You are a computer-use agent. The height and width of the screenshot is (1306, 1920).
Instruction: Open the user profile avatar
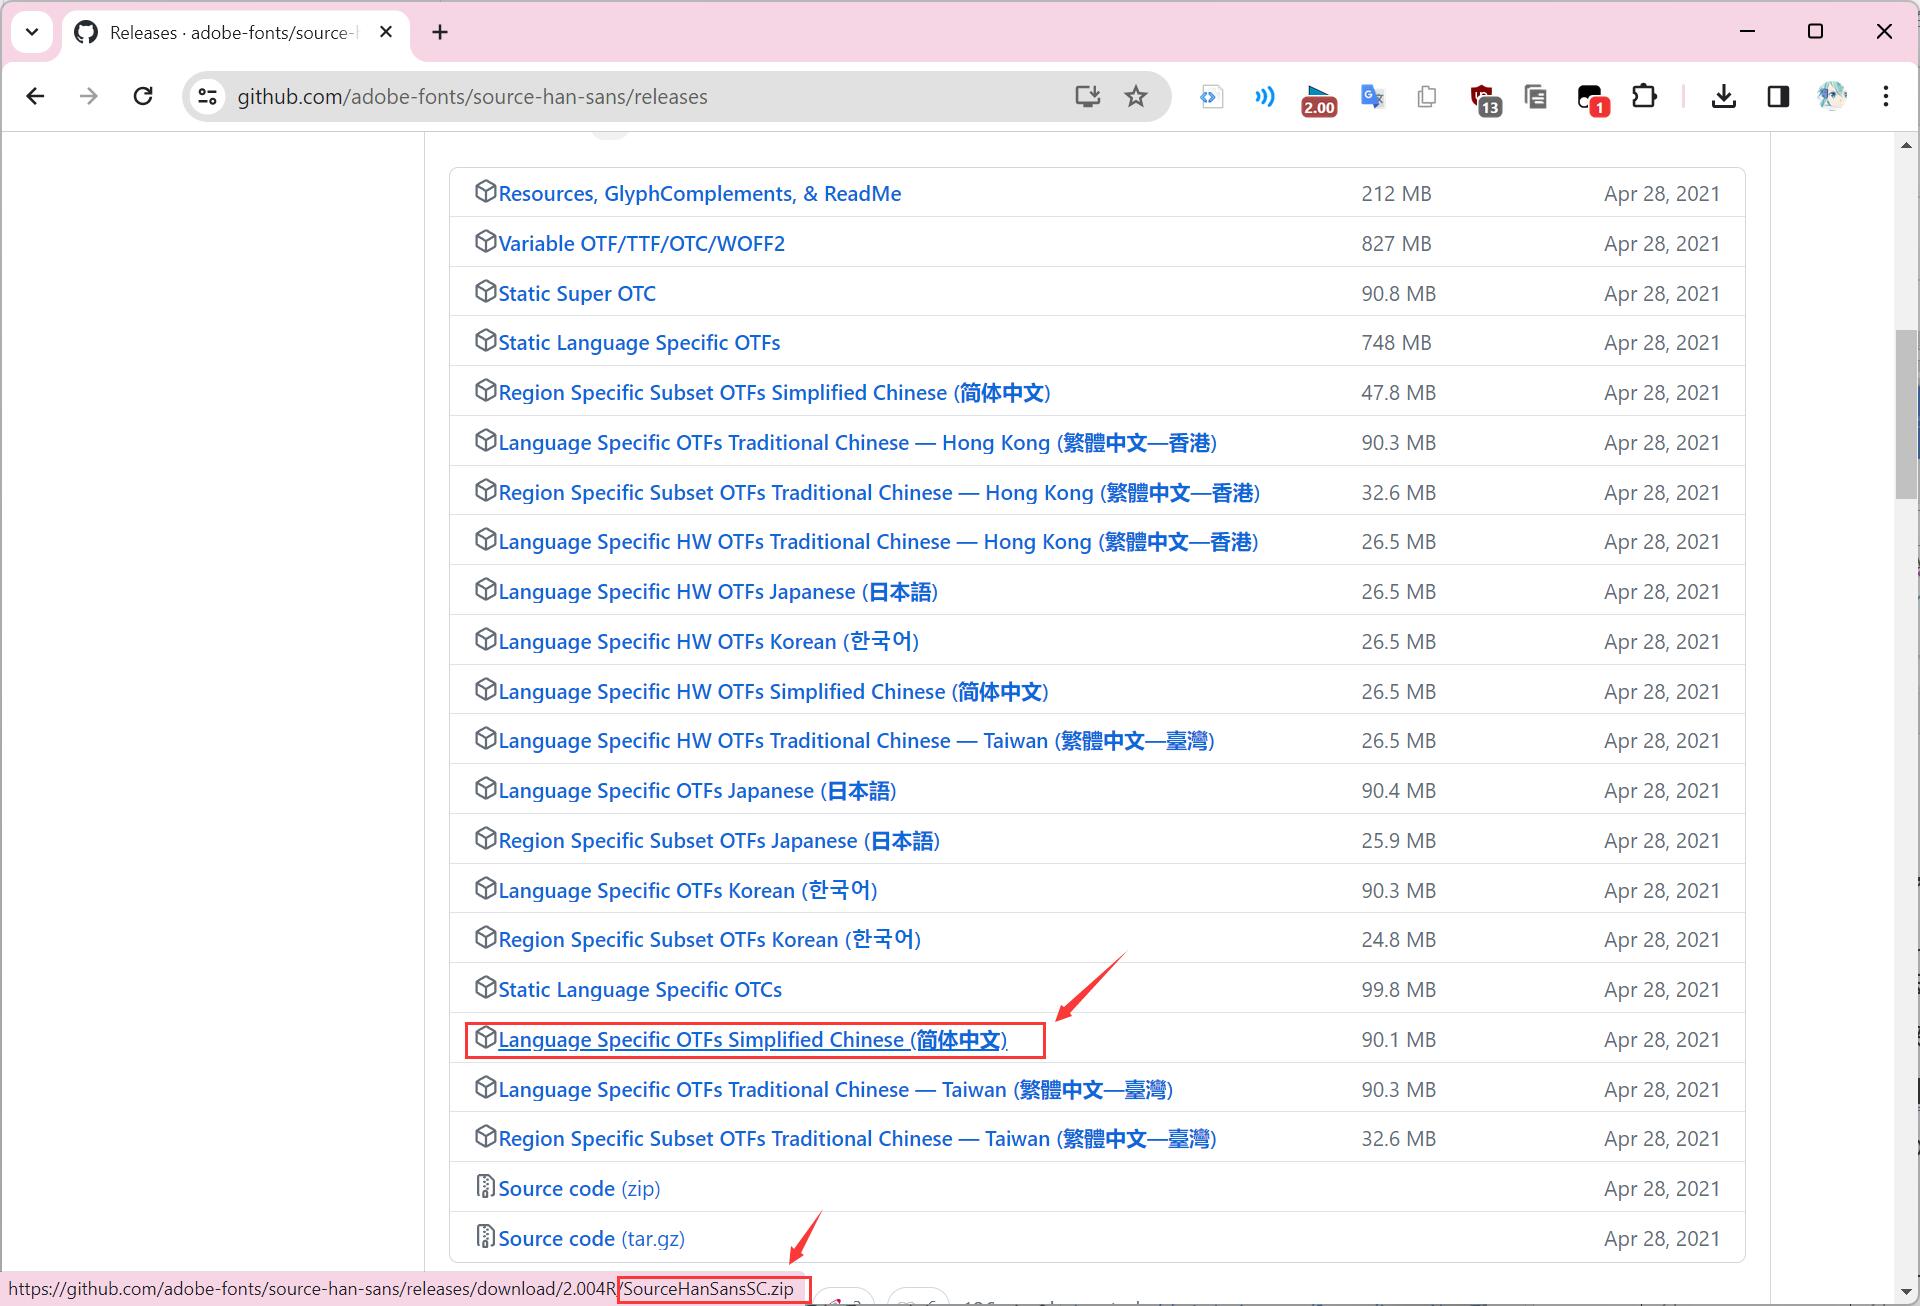(x=1831, y=96)
